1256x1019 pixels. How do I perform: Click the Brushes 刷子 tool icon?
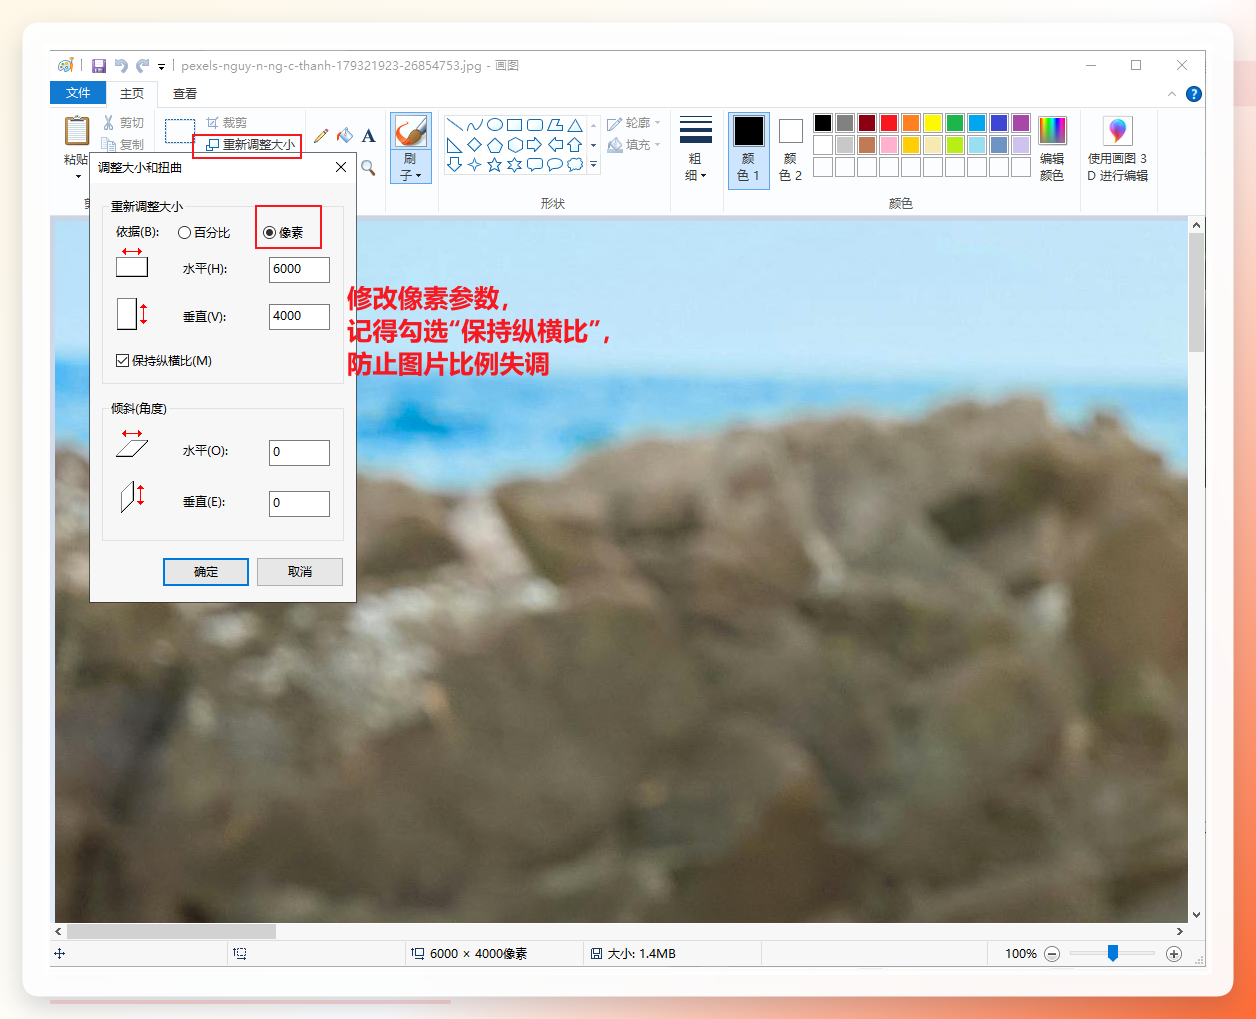[x=410, y=131]
